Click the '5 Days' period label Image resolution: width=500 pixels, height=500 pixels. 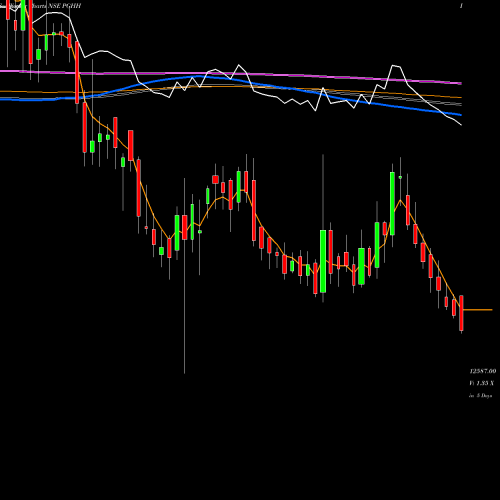tap(484, 396)
